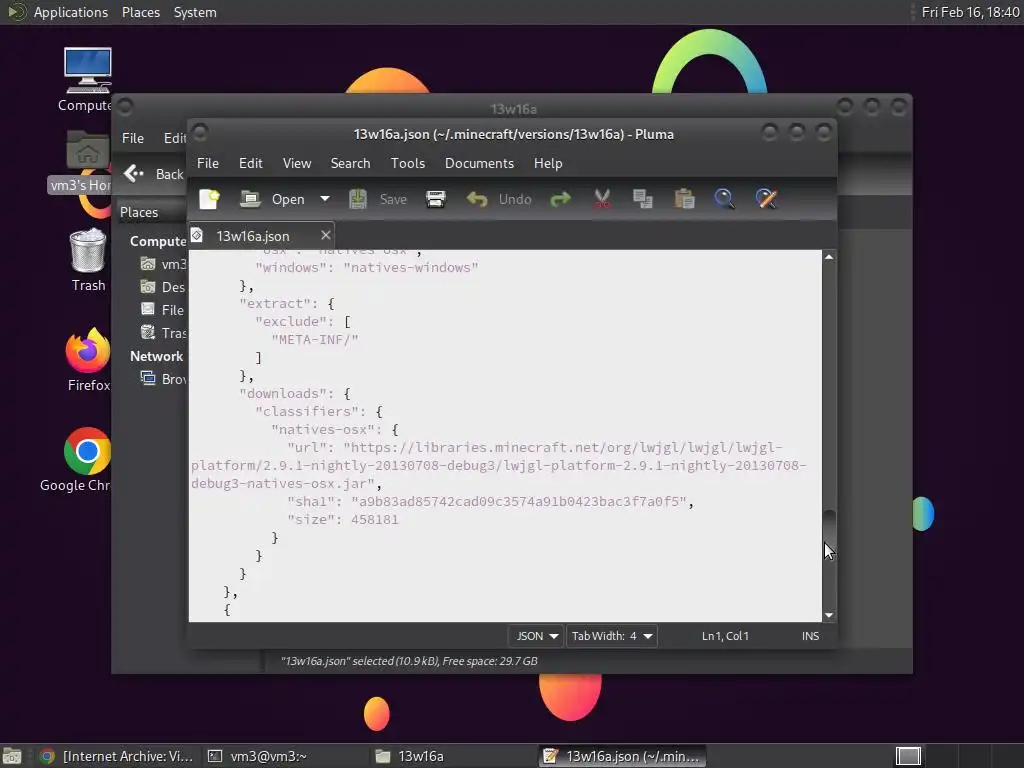Click the vertical scrollbar thumb in editor

[x=829, y=532]
